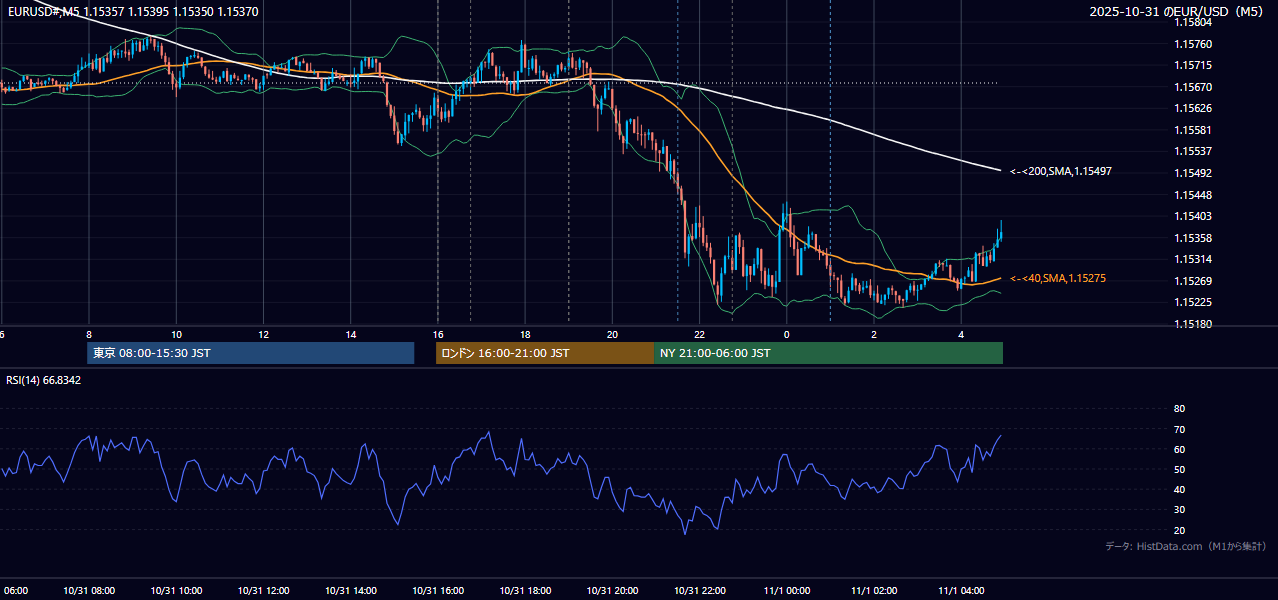Click the bottom 10/31 12:00 time label

[264, 591]
